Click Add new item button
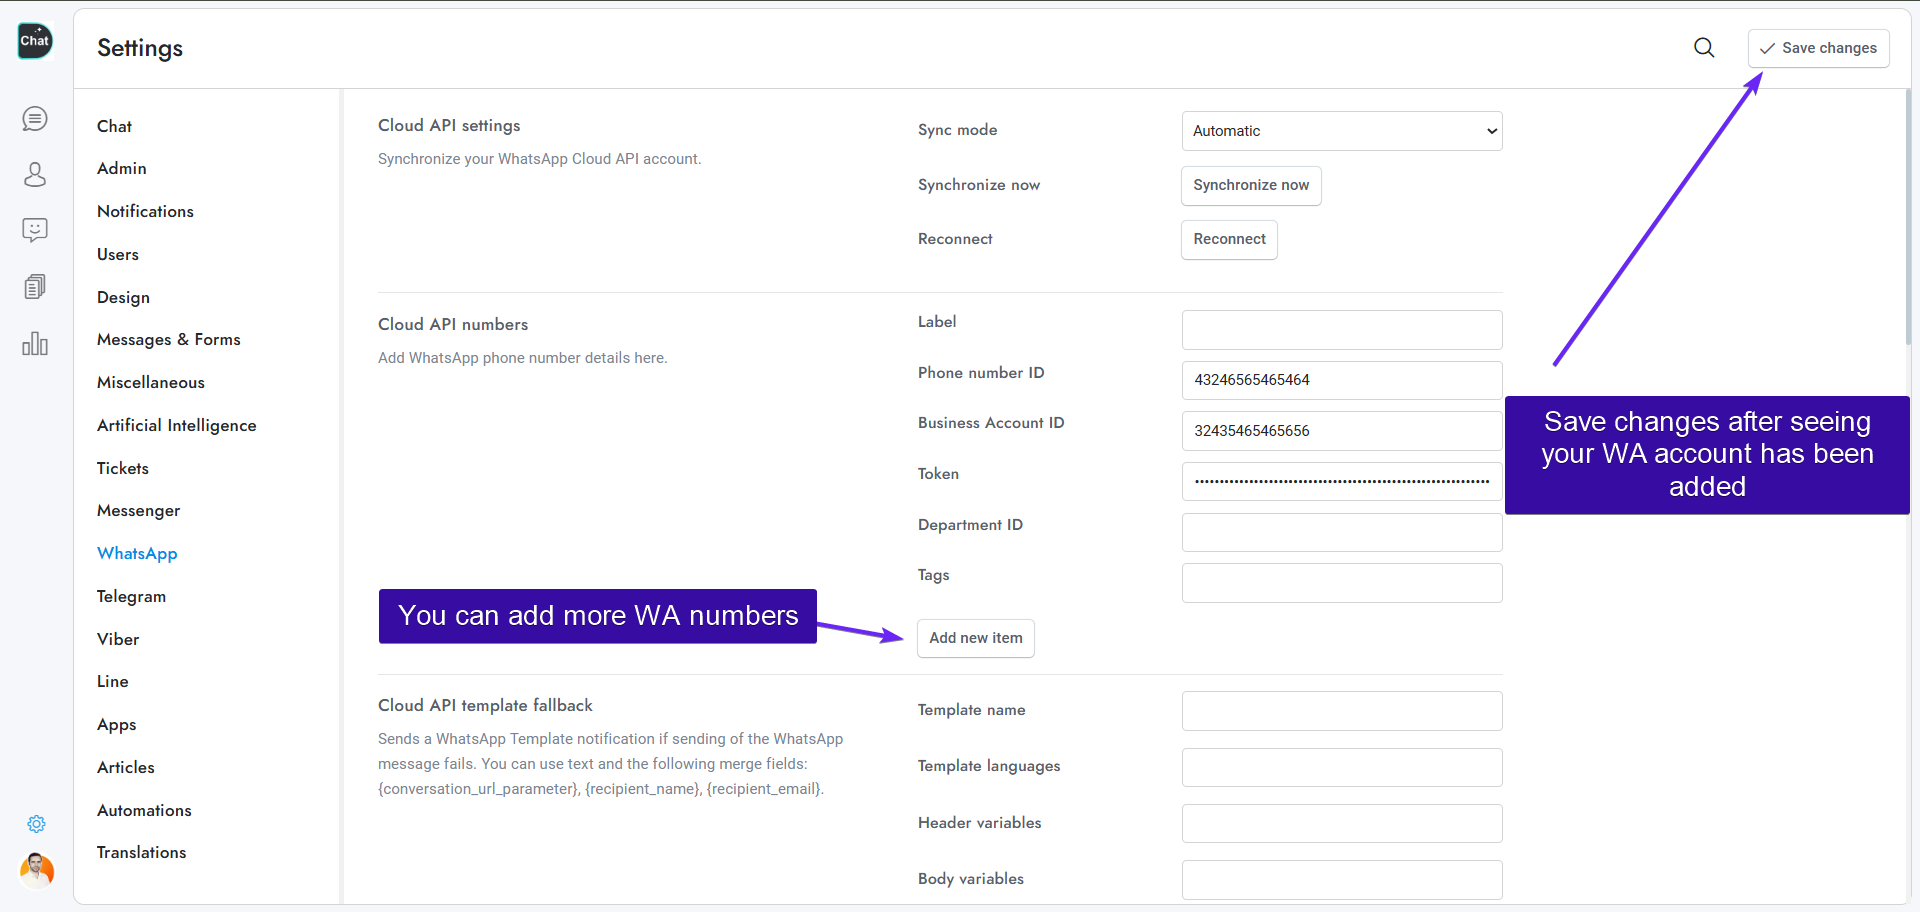 [x=975, y=638]
